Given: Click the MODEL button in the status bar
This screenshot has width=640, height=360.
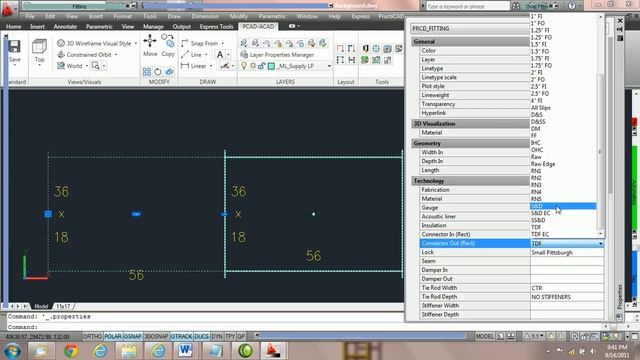Looking at the screenshot, I should point(485,336).
